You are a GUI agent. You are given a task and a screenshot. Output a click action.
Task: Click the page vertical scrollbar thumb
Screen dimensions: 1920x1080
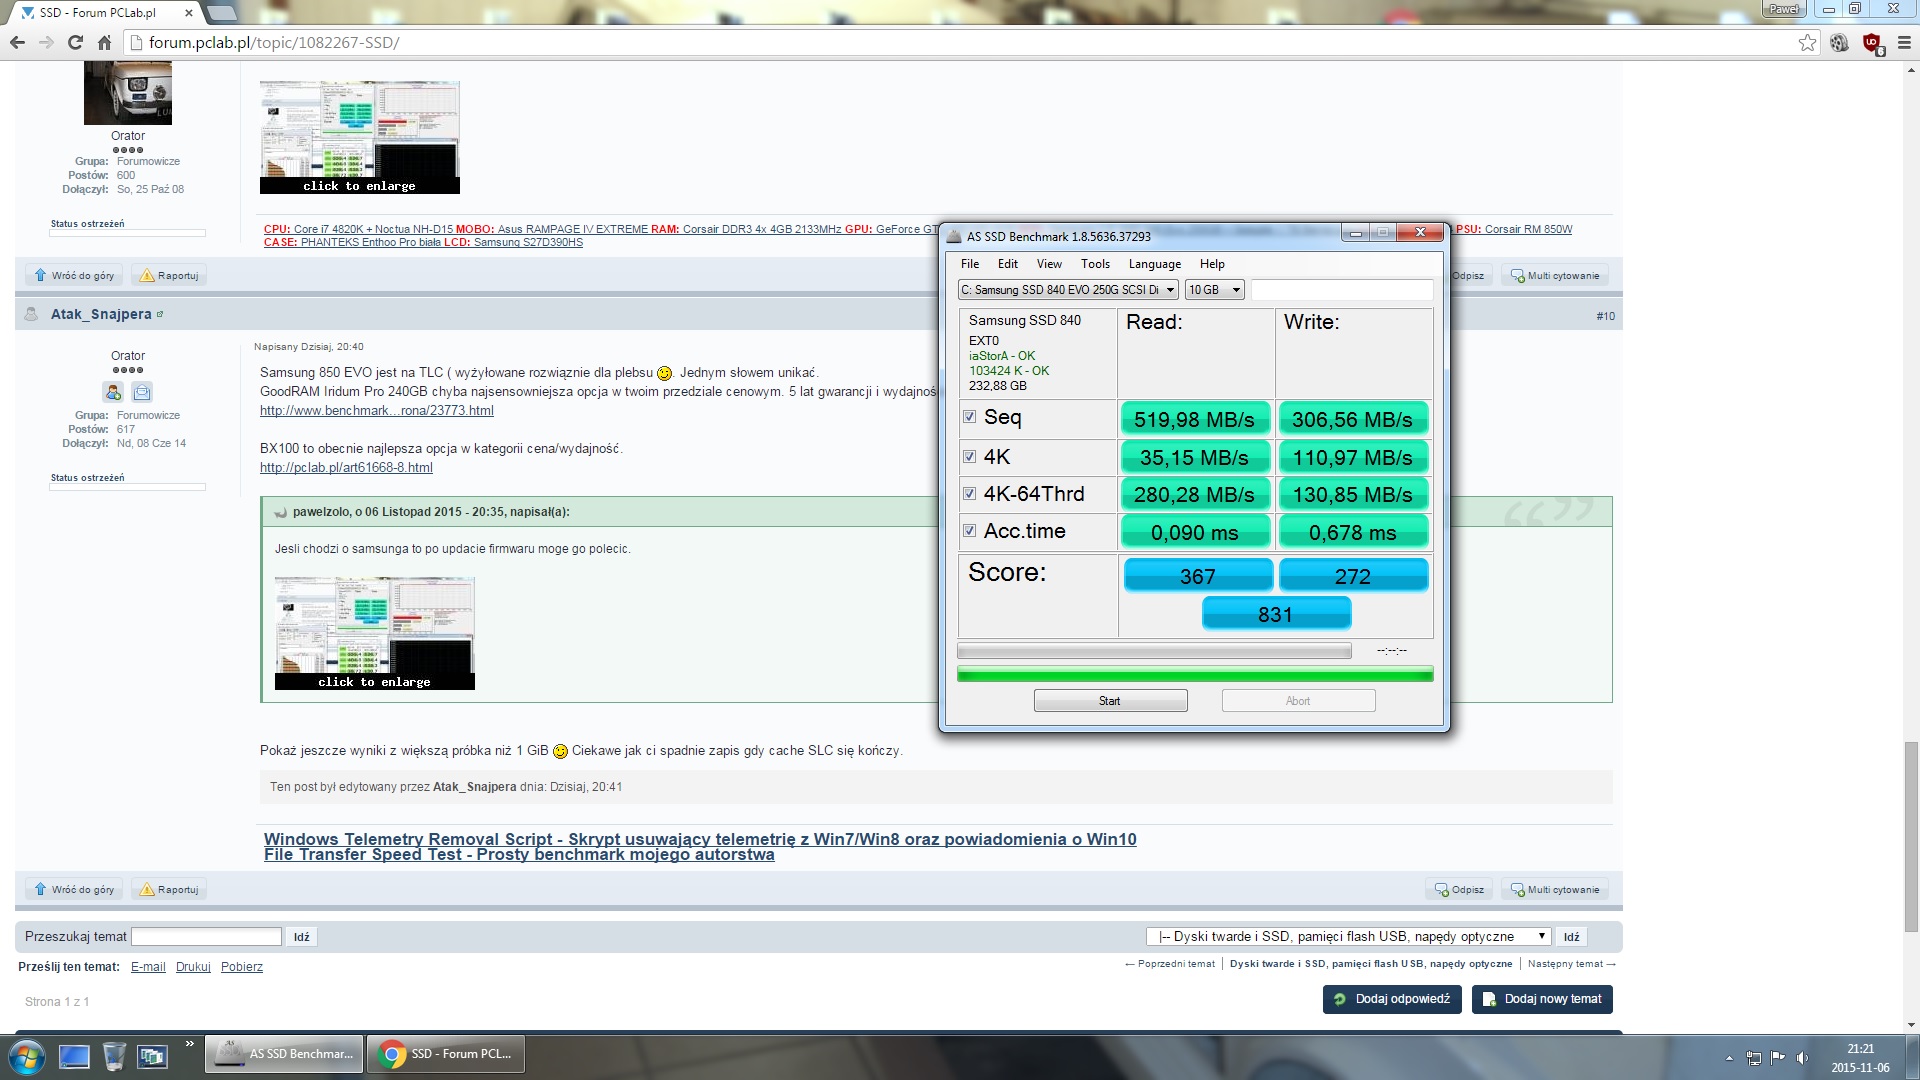tap(1911, 836)
